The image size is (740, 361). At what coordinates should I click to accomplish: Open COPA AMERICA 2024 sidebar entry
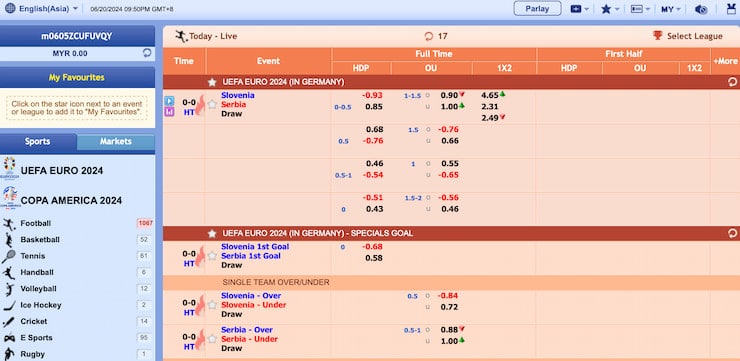tap(71, 201)
